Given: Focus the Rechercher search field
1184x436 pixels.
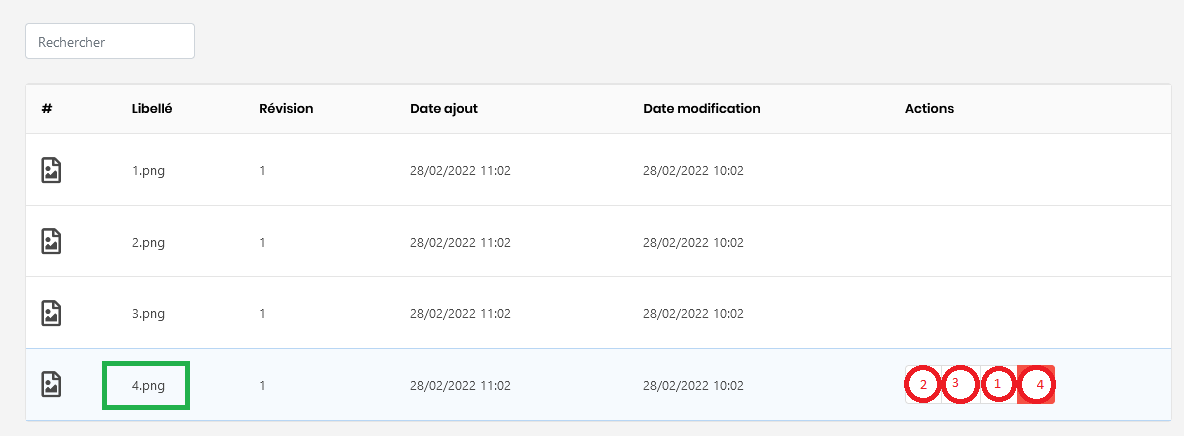Looking at the screenshot, I should [110, 42].
